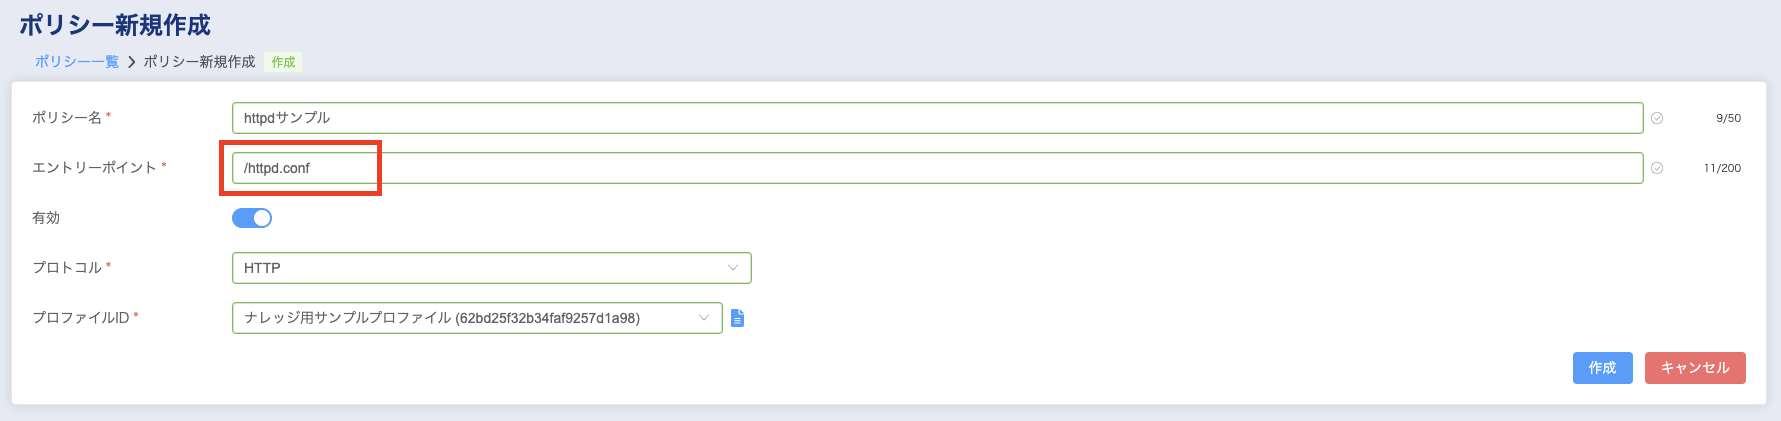Click the 11/200 character counter

point(1722,168)
